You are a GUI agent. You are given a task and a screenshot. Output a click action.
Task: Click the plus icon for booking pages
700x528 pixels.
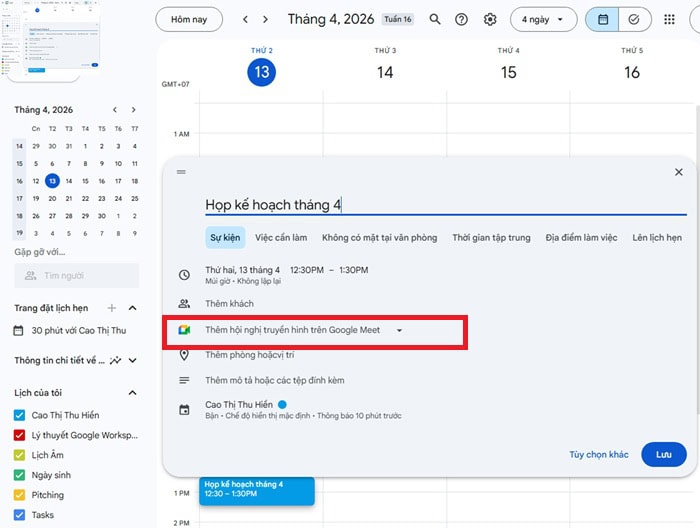click(x=112, y=308)
